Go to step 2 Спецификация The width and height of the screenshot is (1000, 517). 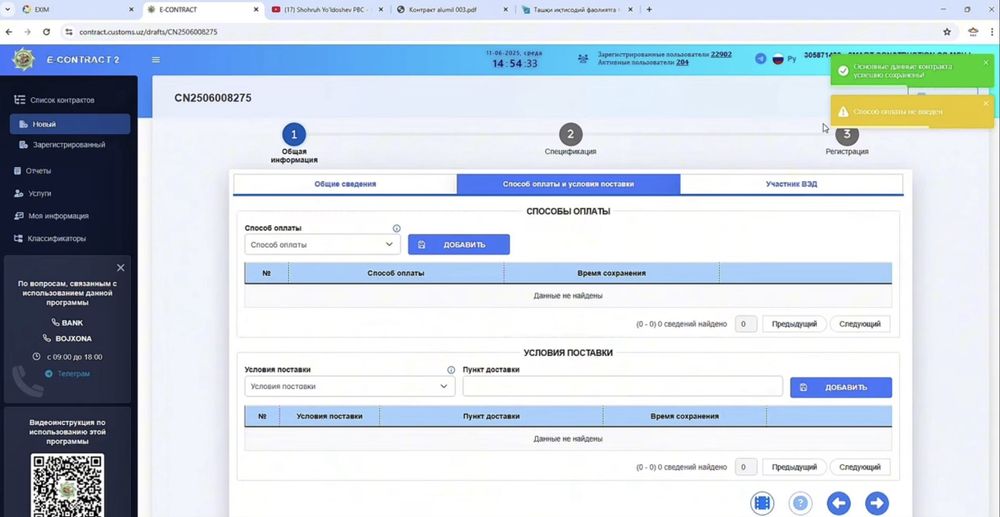[571, 135]
